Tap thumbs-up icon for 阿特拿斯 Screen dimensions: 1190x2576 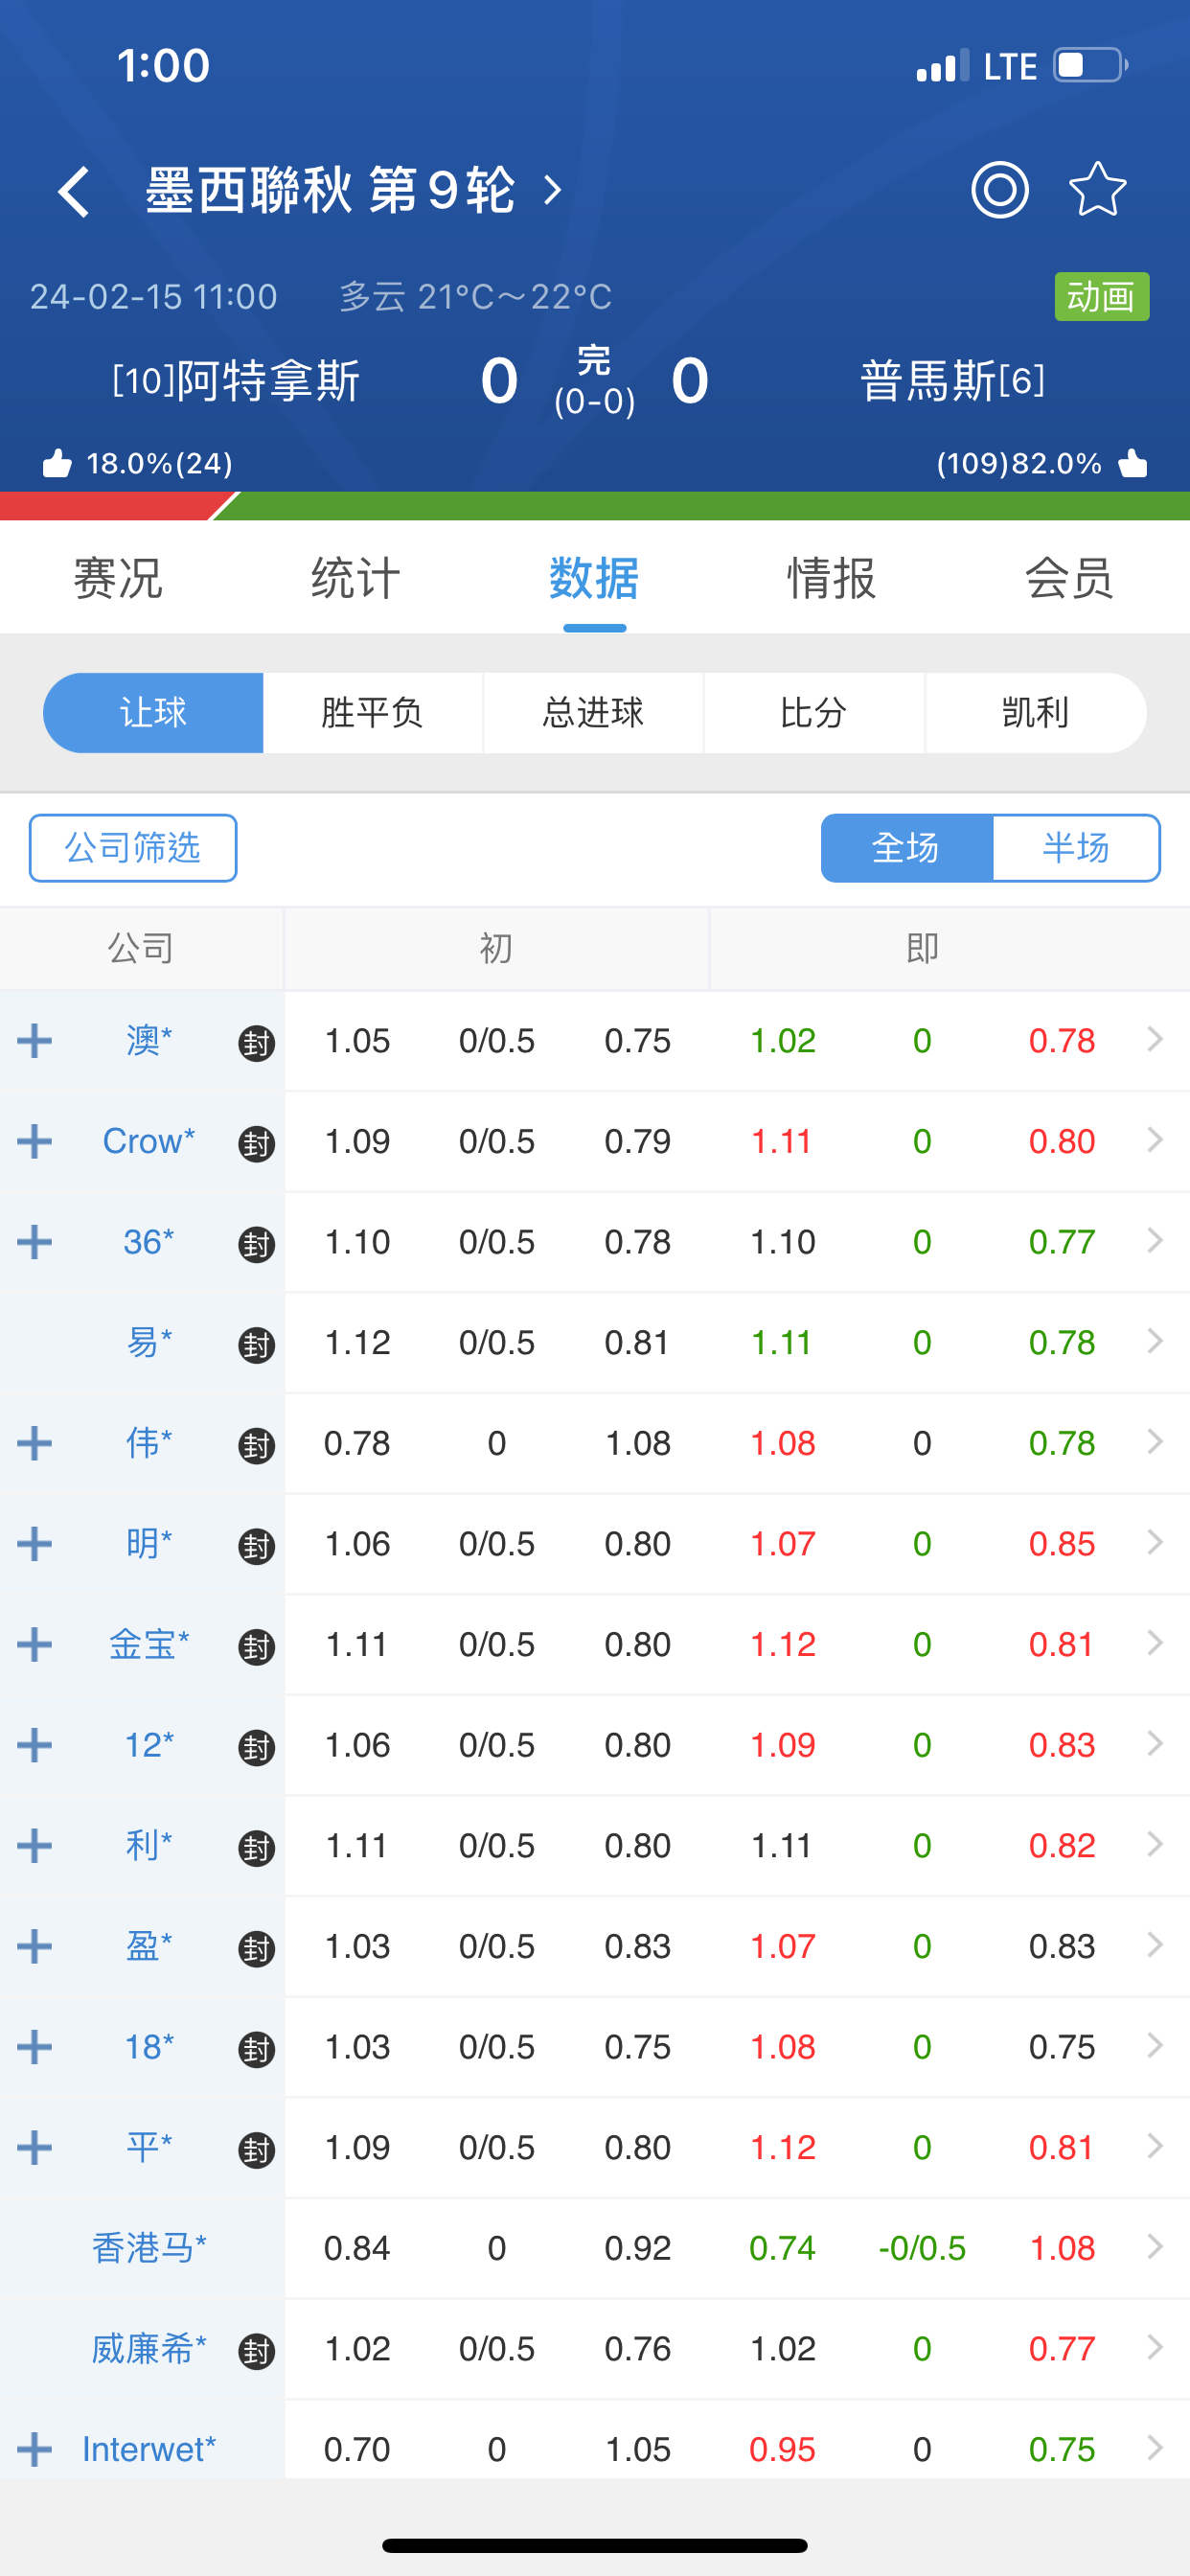pyautogui.click(x=57, y=464)
